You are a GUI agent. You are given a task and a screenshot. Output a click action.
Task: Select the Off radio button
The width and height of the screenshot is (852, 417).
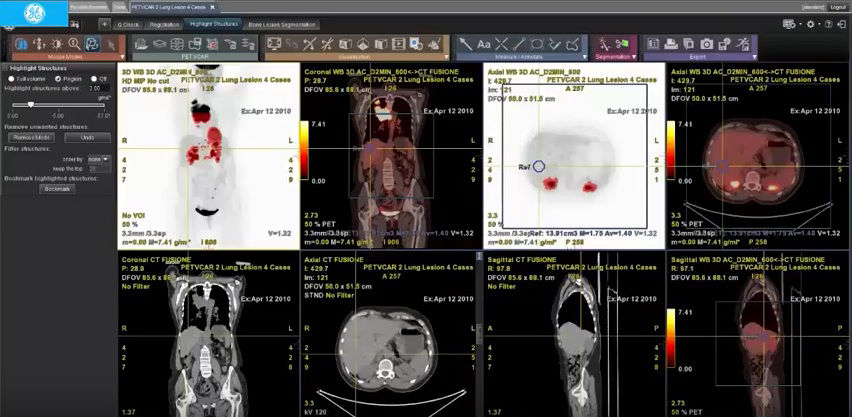93,79
